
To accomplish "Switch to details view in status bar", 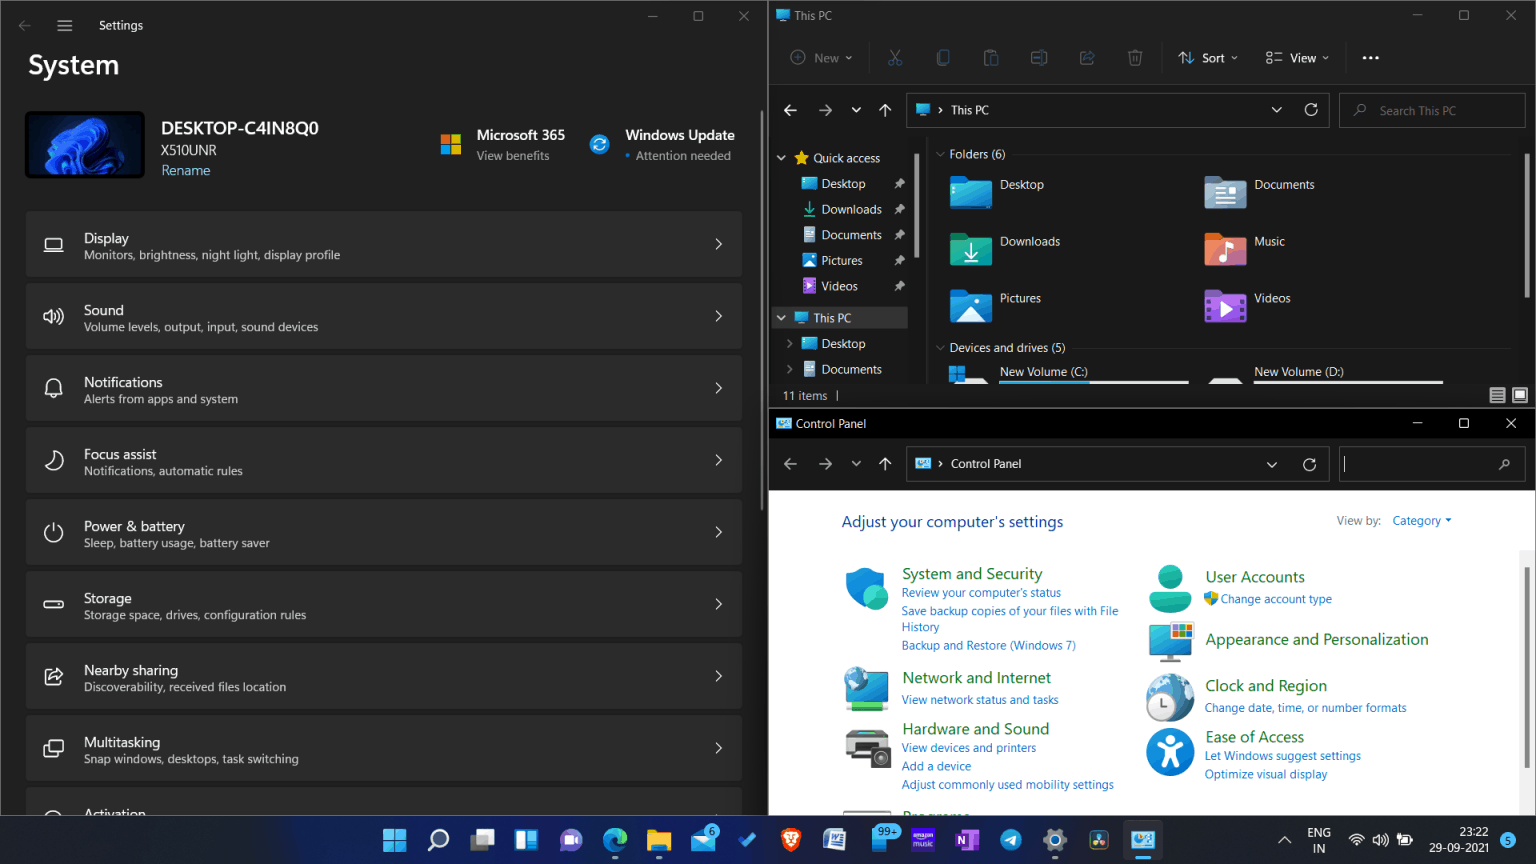I will pyautogui.click(x=1497, y=394).
